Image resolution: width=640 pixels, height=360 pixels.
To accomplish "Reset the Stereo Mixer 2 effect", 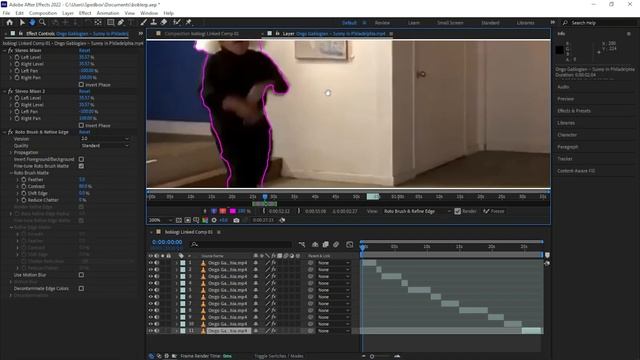I will point(84,91).
